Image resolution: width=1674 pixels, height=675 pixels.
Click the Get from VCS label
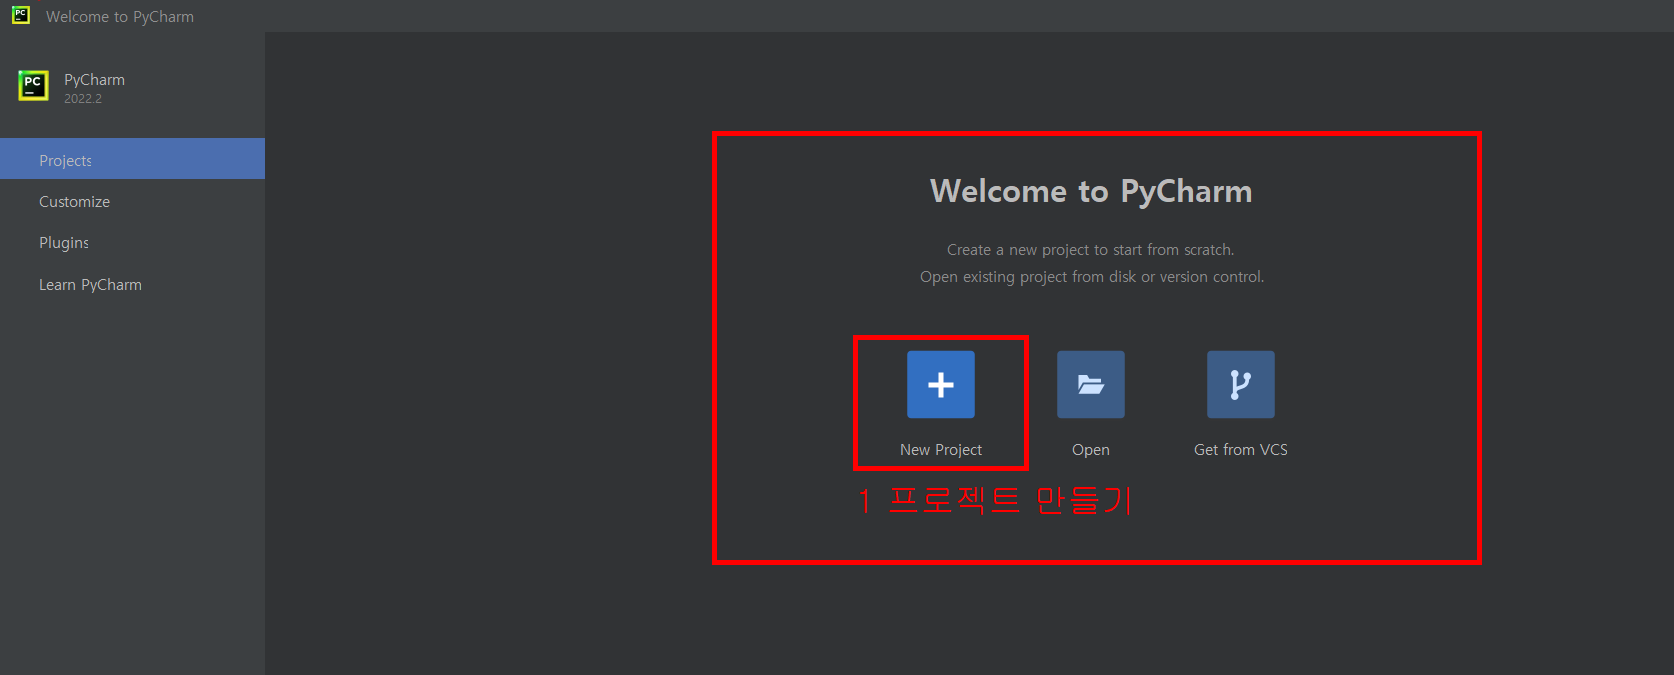click(x=1241, y=450)
